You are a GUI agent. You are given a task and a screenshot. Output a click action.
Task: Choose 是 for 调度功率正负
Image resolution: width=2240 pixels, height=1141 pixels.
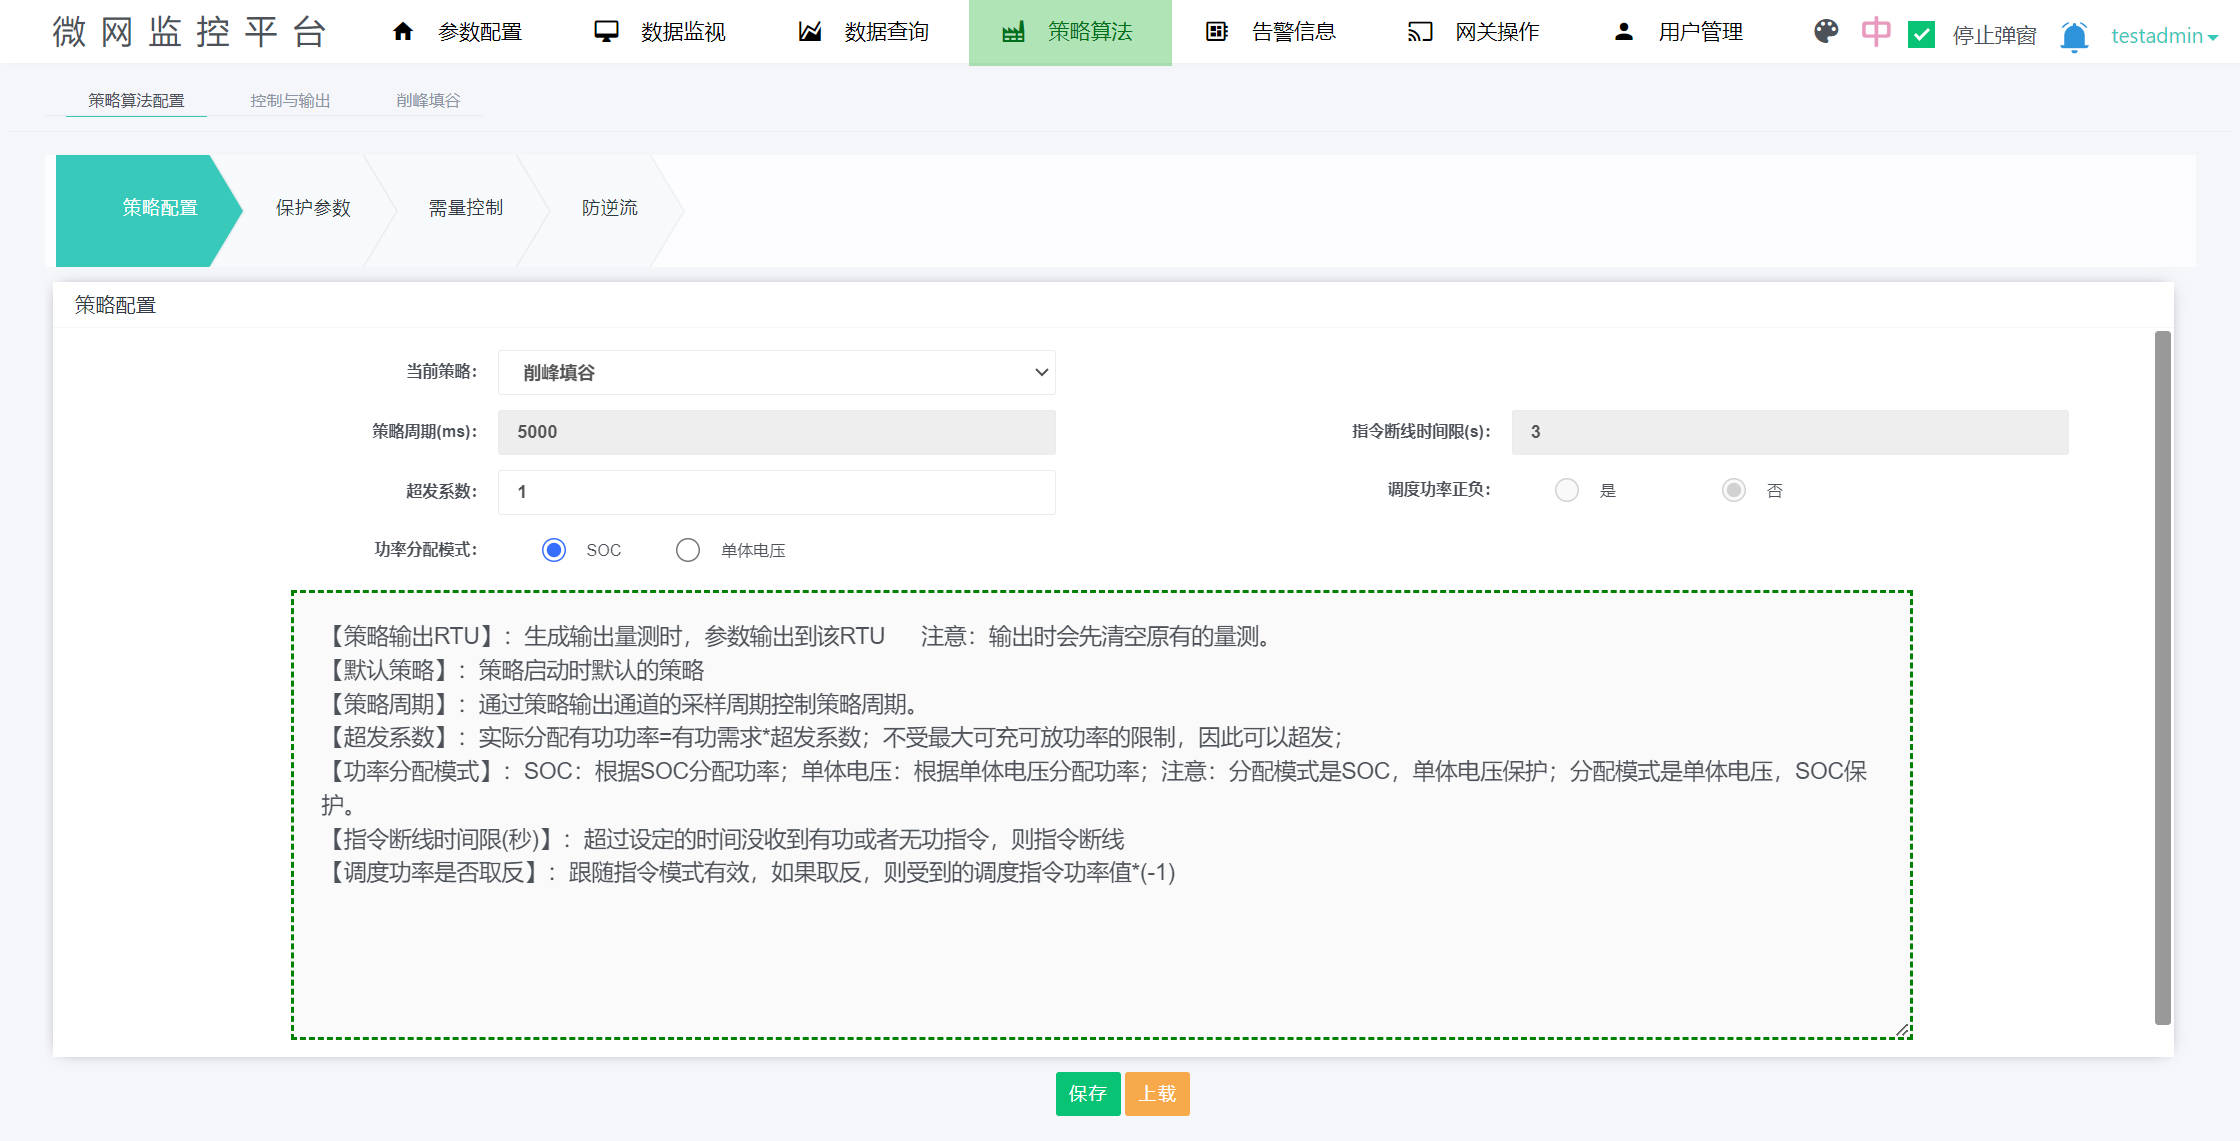(x=1567, y=490)
